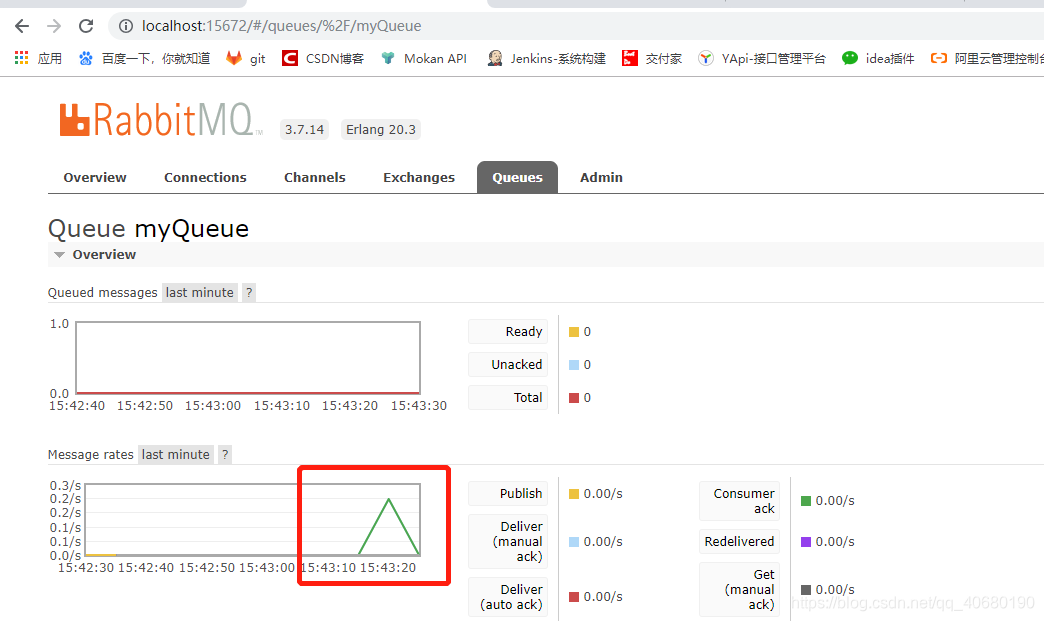This screenshot has width=1044, height=621.
Task: Select the Queues tab
Action: point(517,178)
